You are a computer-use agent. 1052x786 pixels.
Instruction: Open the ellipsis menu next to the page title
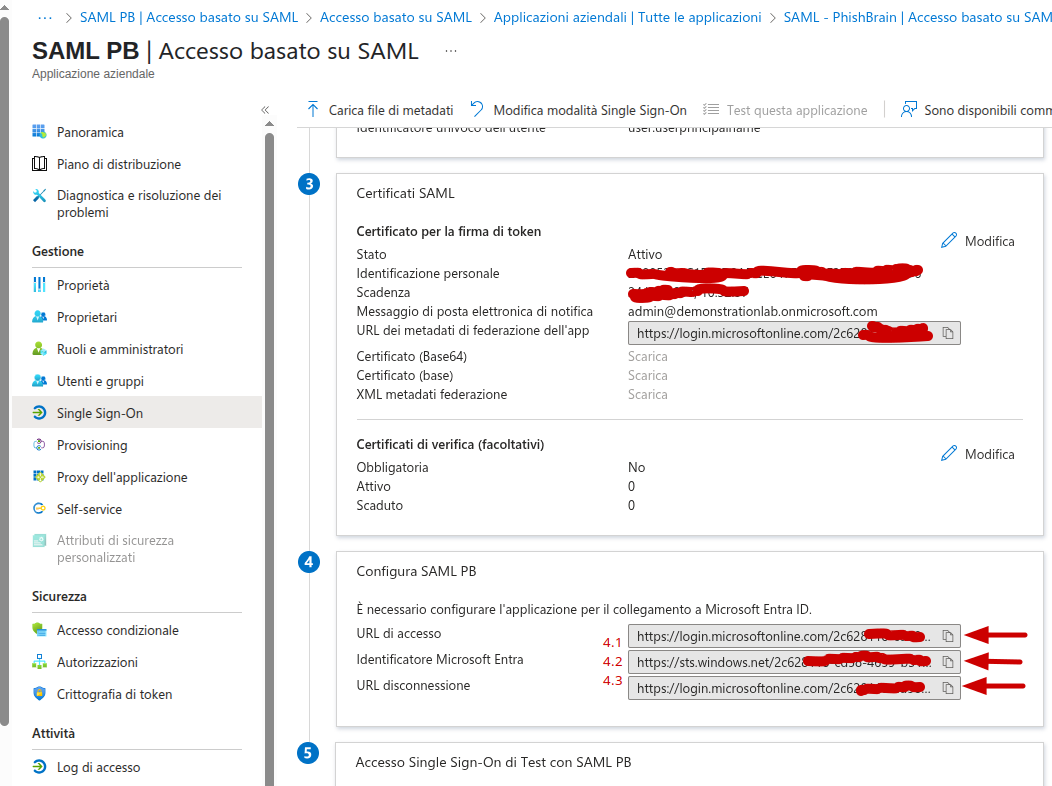[x=451, y=51]
